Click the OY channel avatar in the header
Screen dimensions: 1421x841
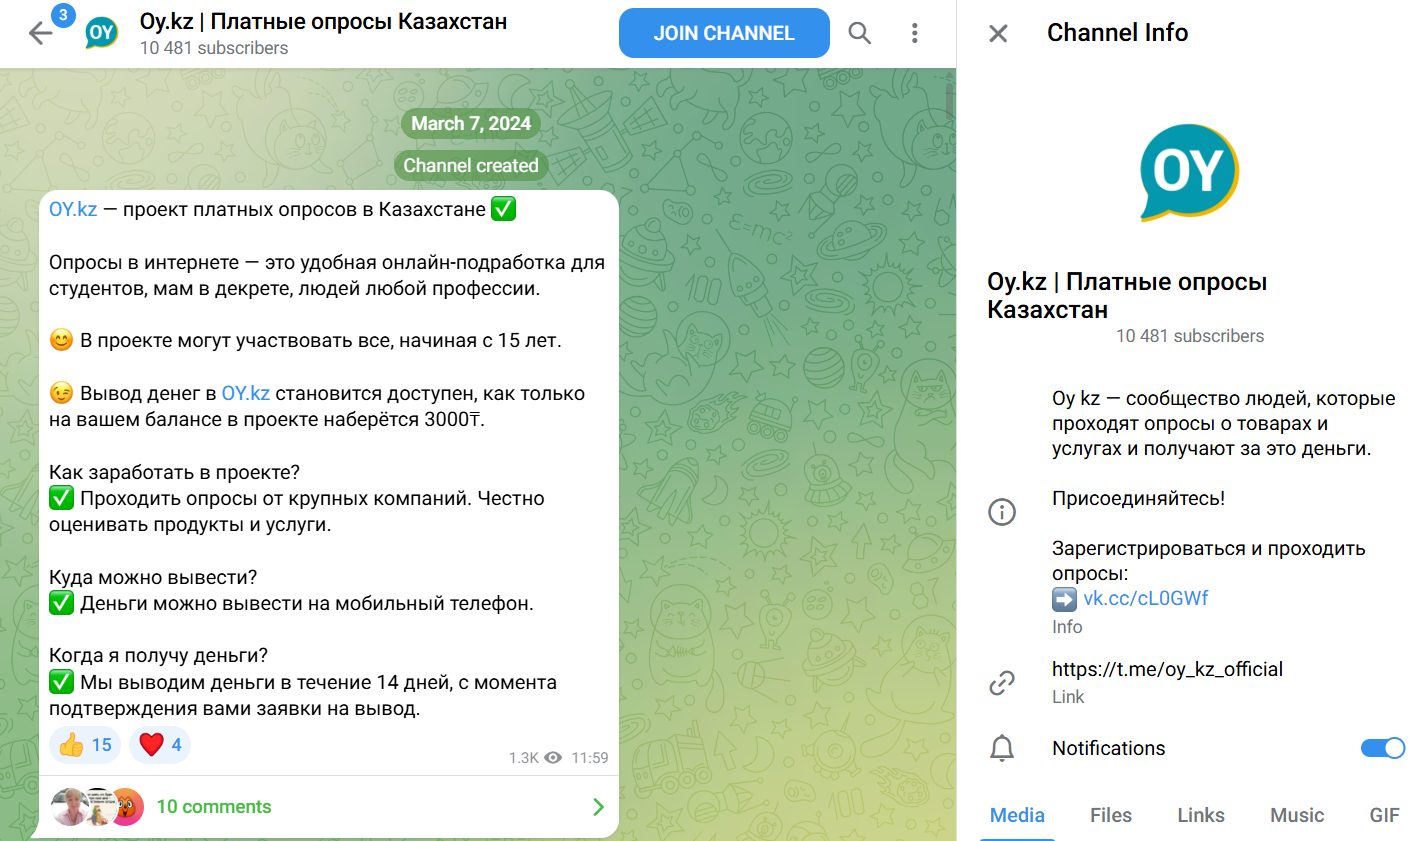[99, 32]
